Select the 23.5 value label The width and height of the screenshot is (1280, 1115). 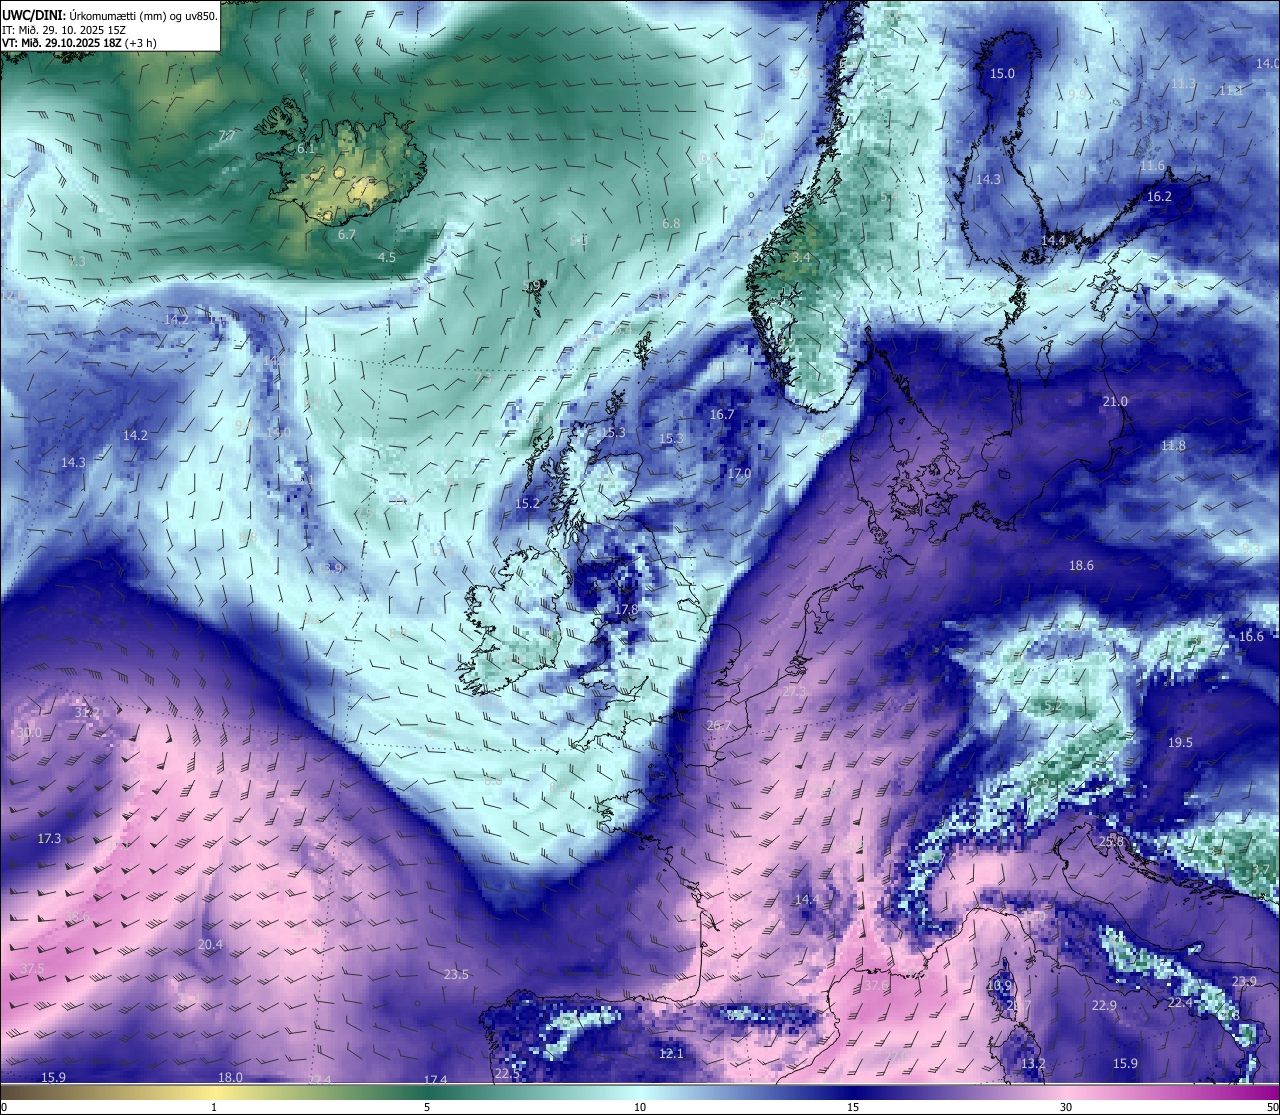(x=456, y=974)
